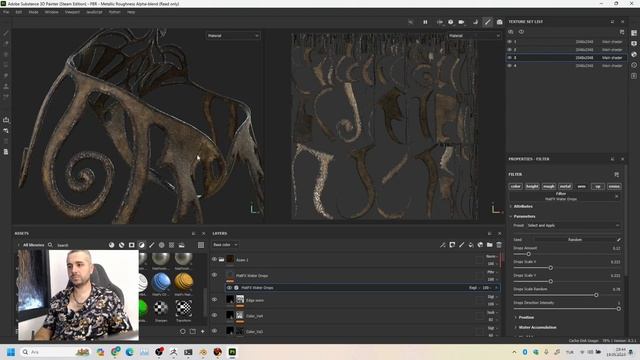Expand the Attributes section
Viewport: 640px width, 360px height.
[523, 207]
